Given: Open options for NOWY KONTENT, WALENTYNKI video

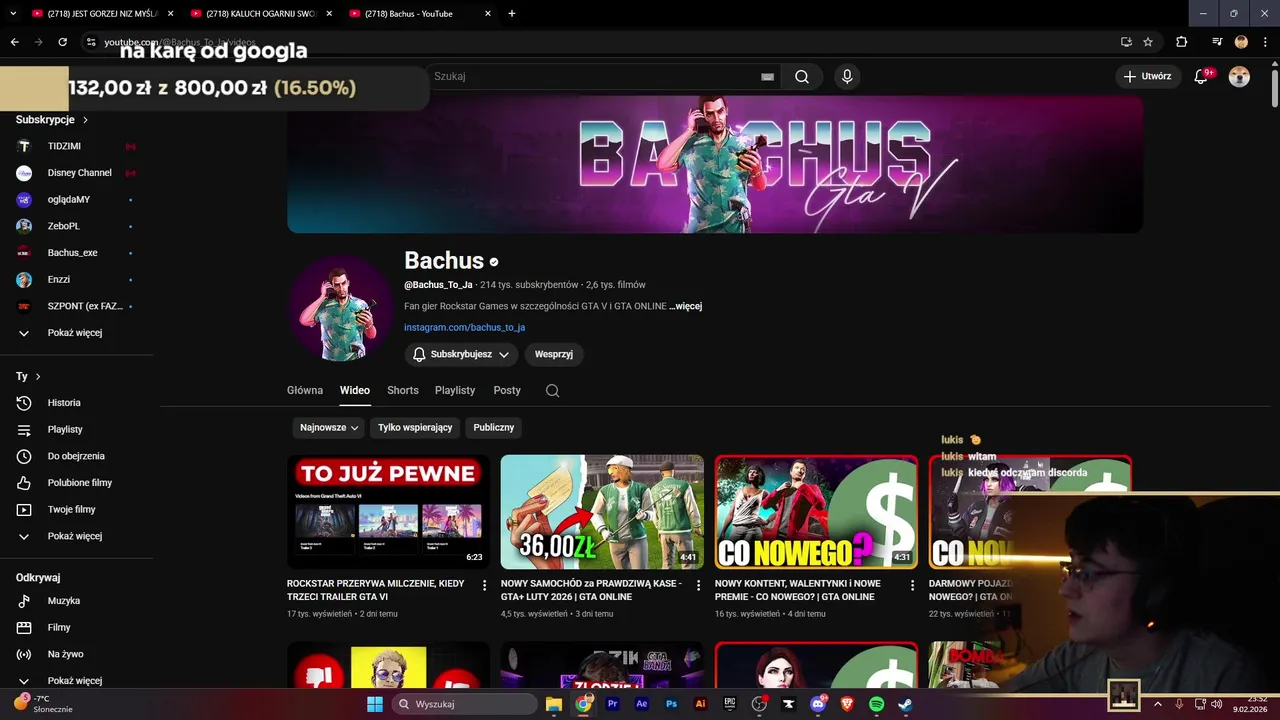Looking at the screenshot, I should [912, 585].
